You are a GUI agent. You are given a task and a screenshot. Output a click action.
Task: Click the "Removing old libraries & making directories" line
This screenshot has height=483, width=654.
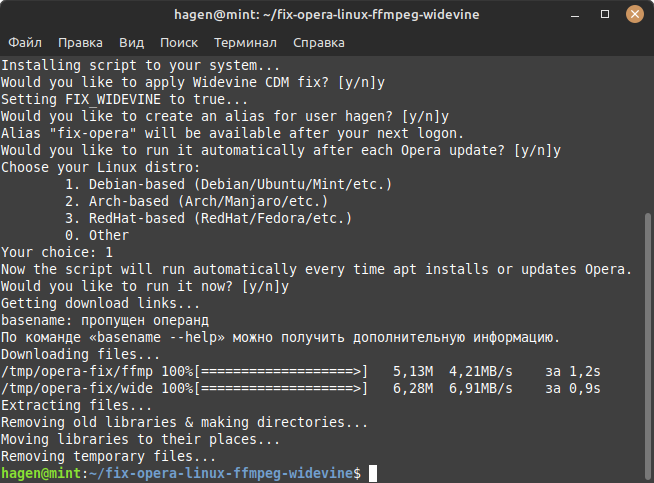[184, 423]
